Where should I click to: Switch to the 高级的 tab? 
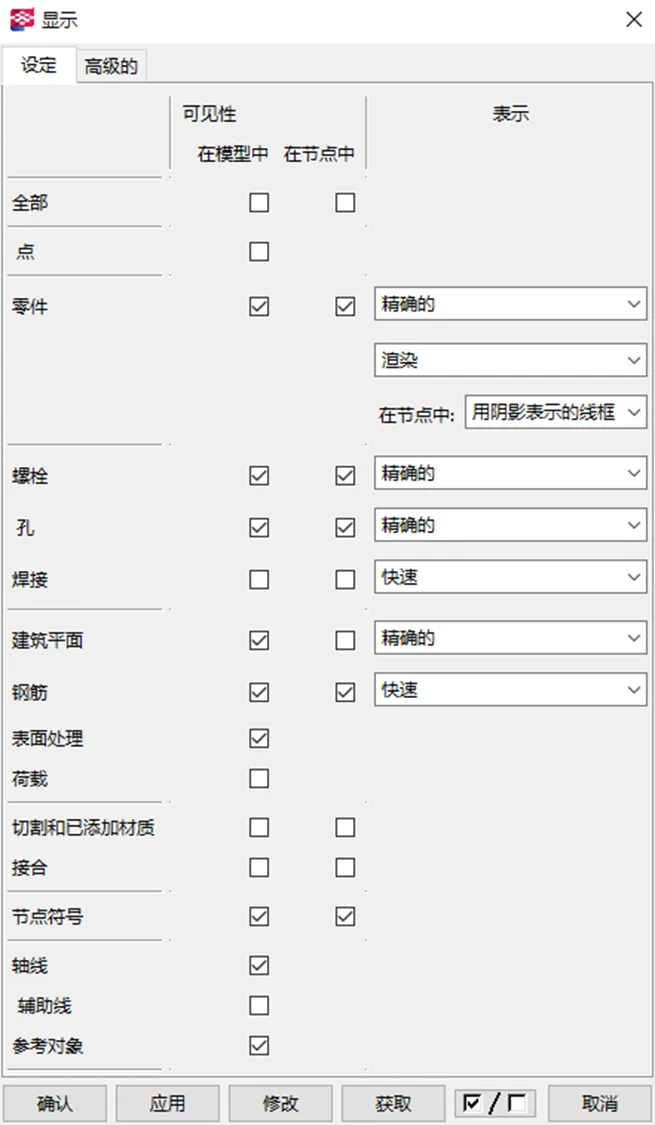[111, 67]
